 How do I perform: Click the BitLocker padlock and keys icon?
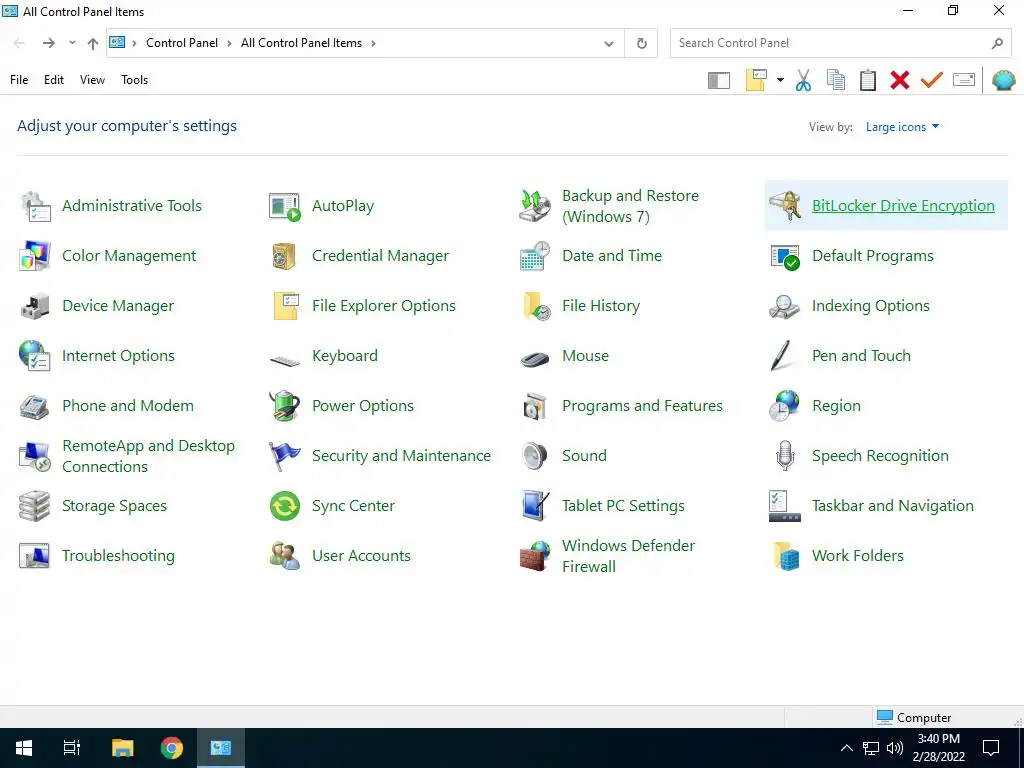tap(785, 206)
